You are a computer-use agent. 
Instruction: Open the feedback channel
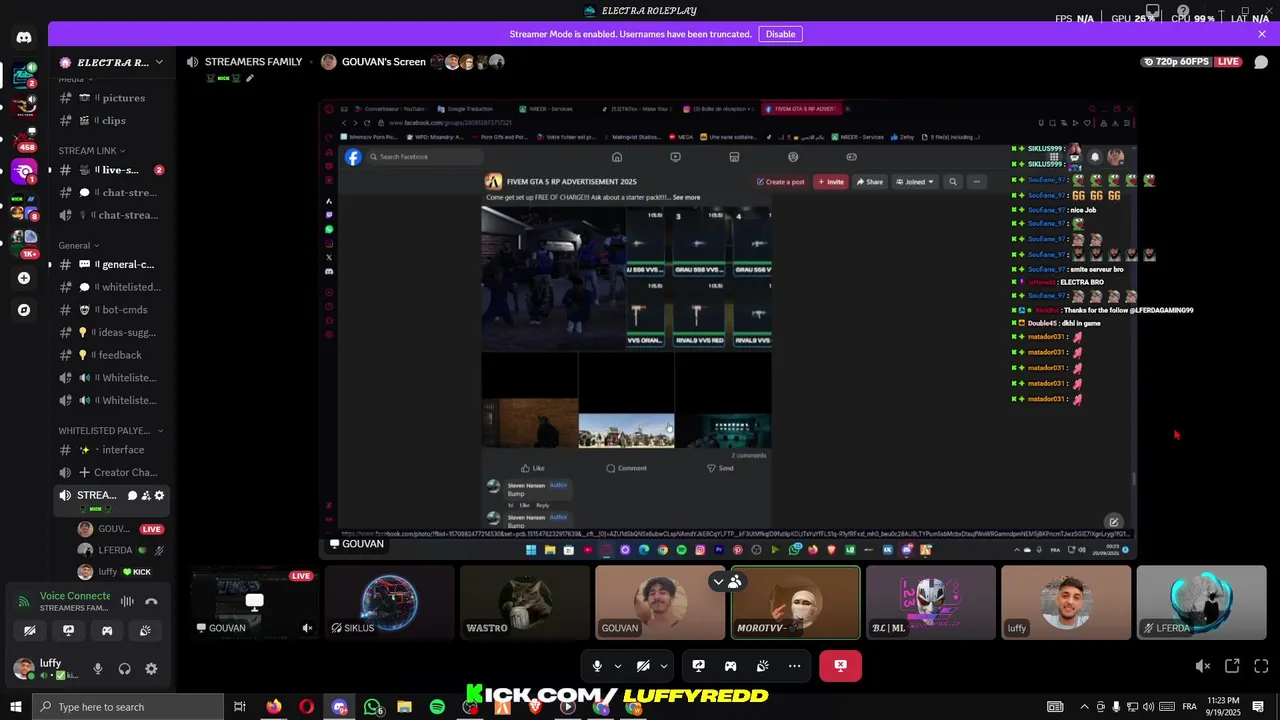point(112,355)
